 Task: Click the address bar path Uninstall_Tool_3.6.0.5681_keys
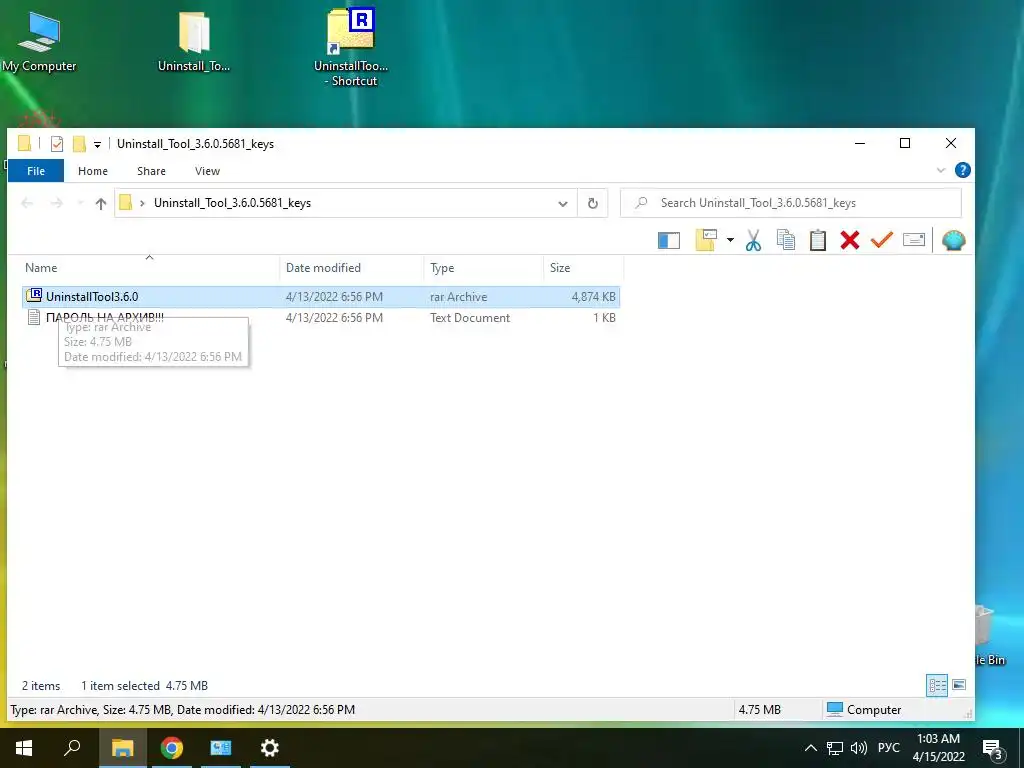(232, 203)
